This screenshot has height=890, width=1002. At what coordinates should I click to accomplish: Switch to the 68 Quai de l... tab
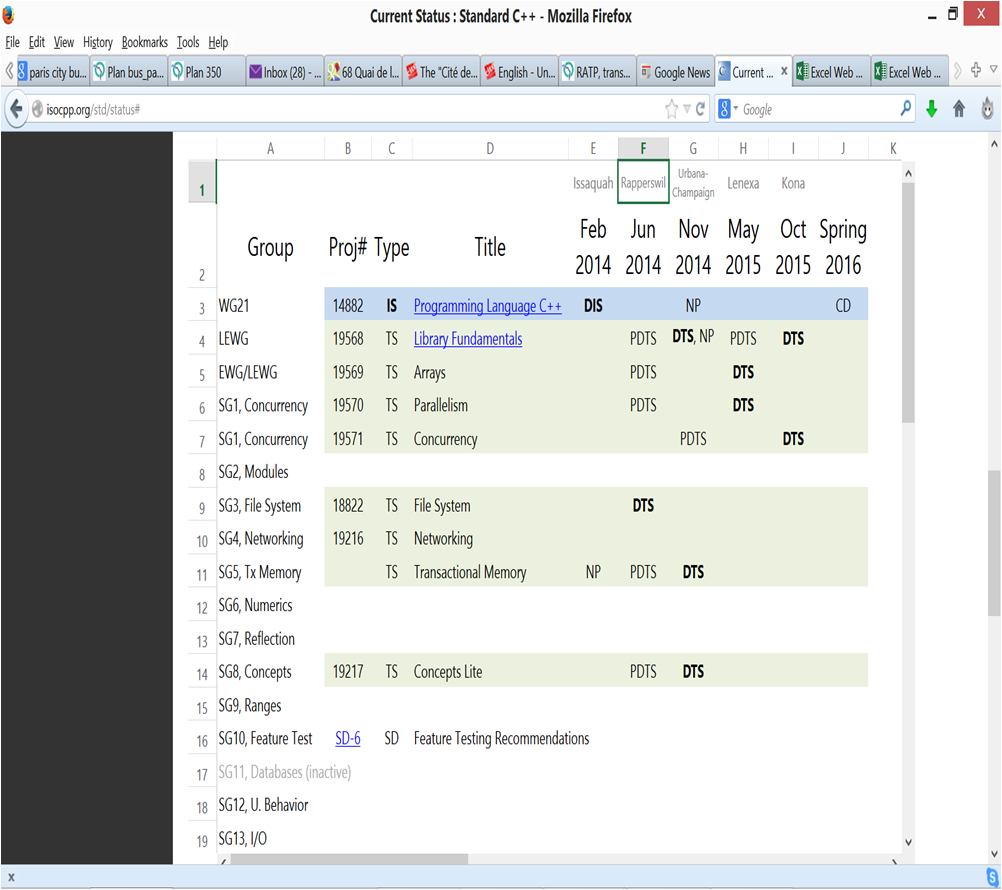[363, 72]
